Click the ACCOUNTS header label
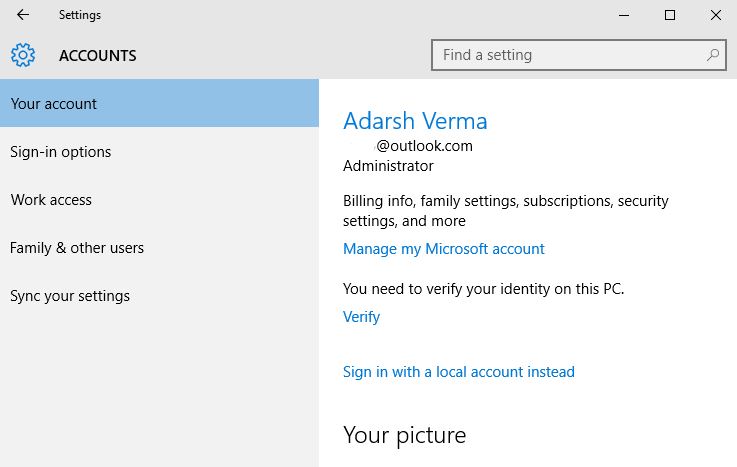737x467 pixels. pyautogui.click(x=97, y=56)
